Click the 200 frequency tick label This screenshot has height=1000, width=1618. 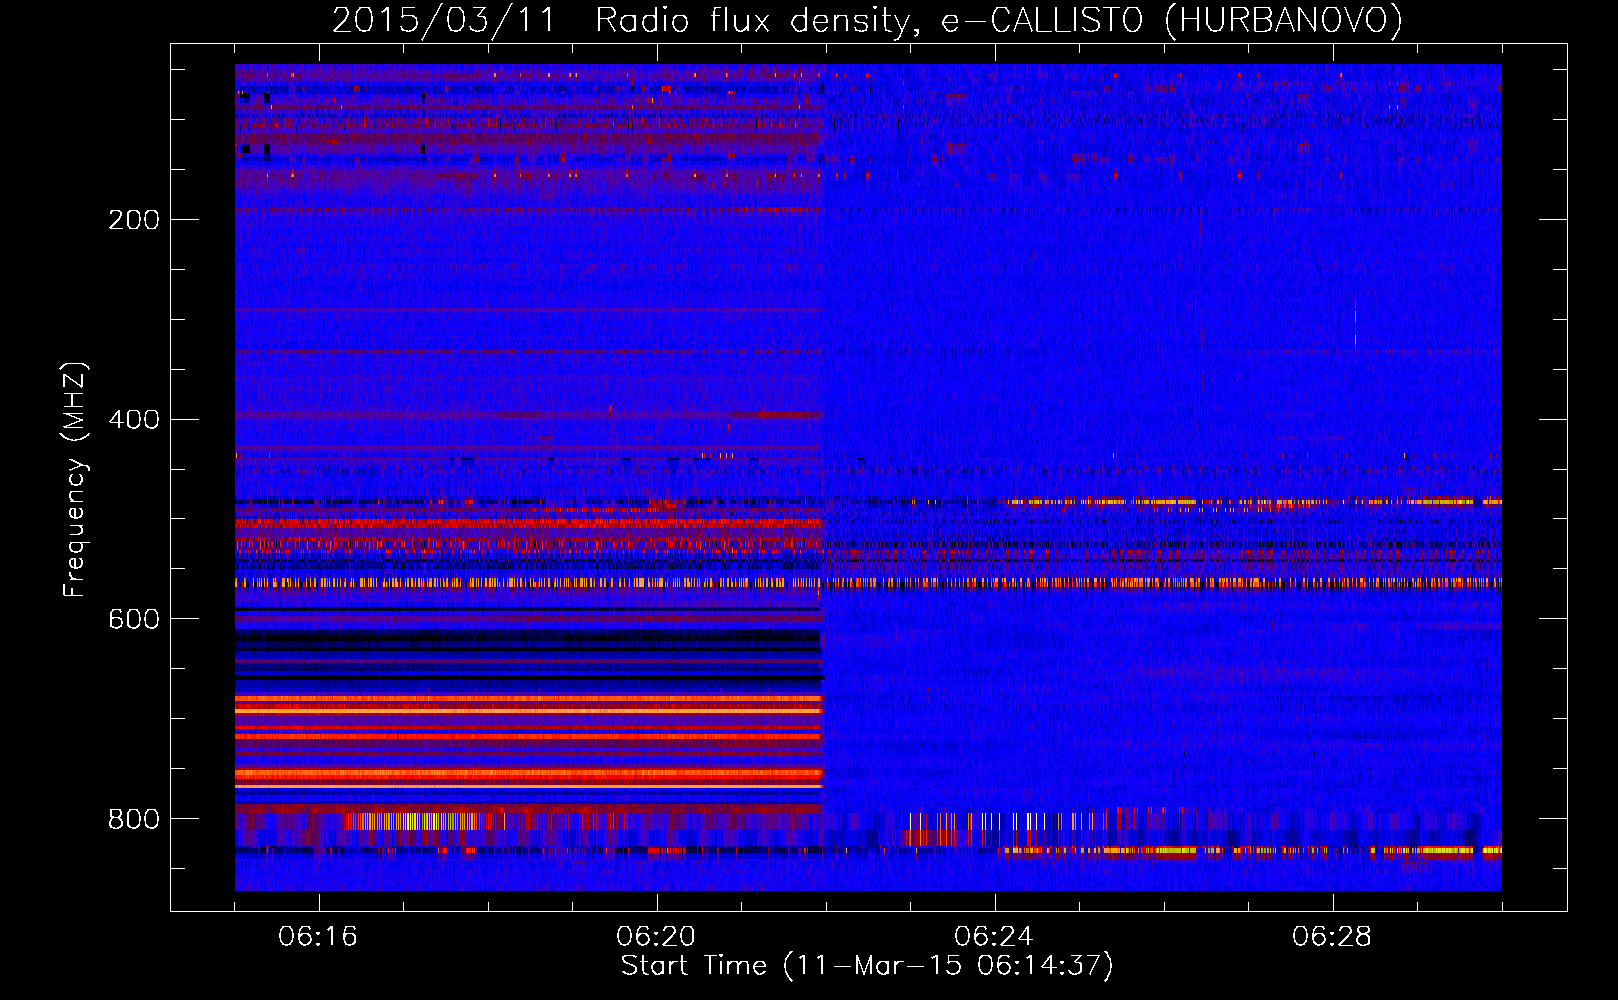click(134, 220)
